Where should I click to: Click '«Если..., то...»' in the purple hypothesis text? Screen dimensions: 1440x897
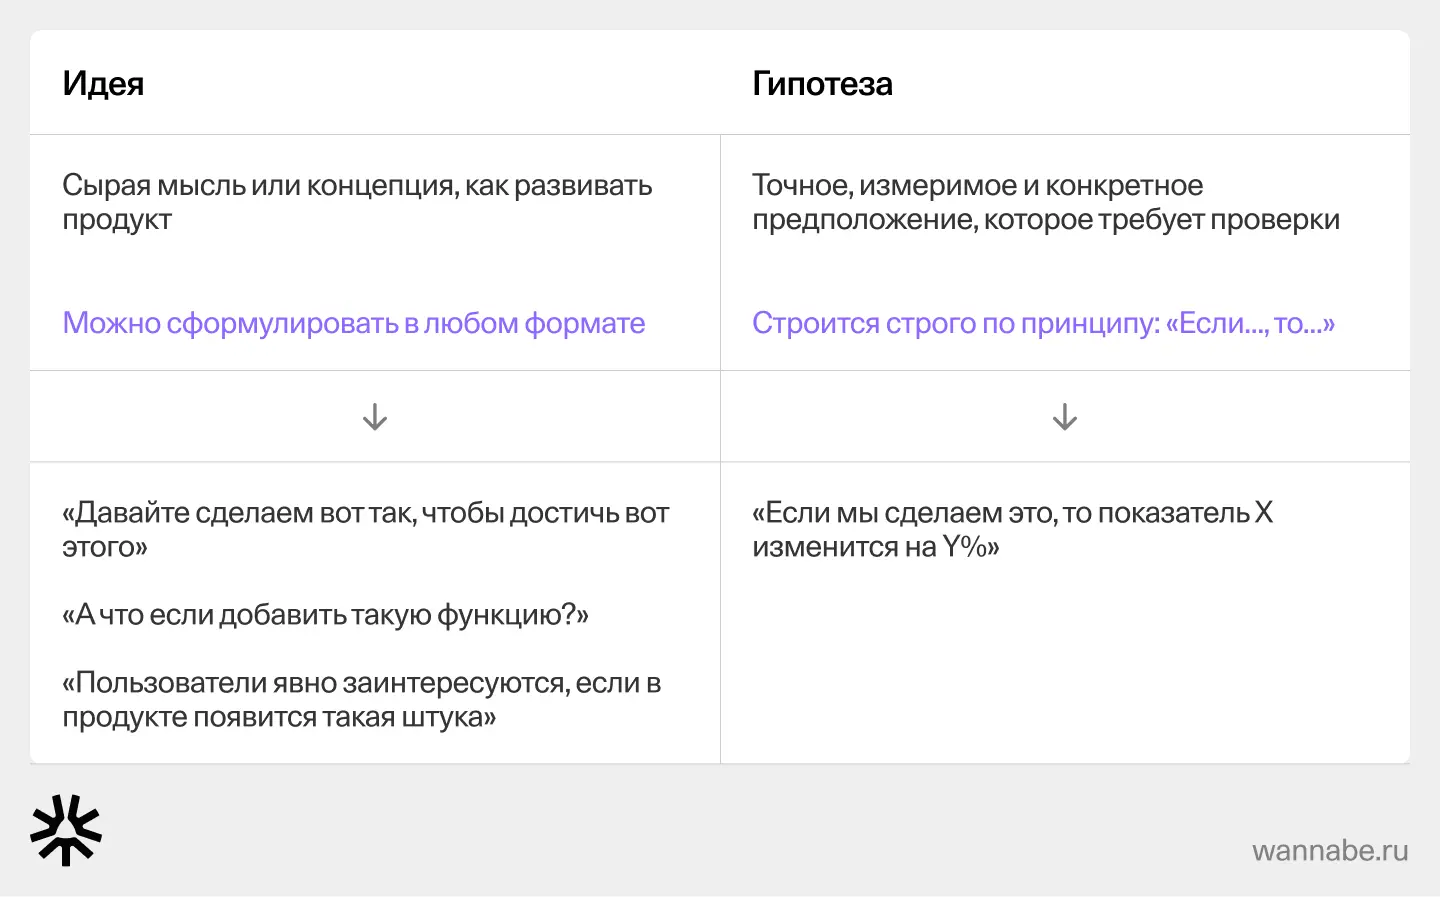[1250, 323]
